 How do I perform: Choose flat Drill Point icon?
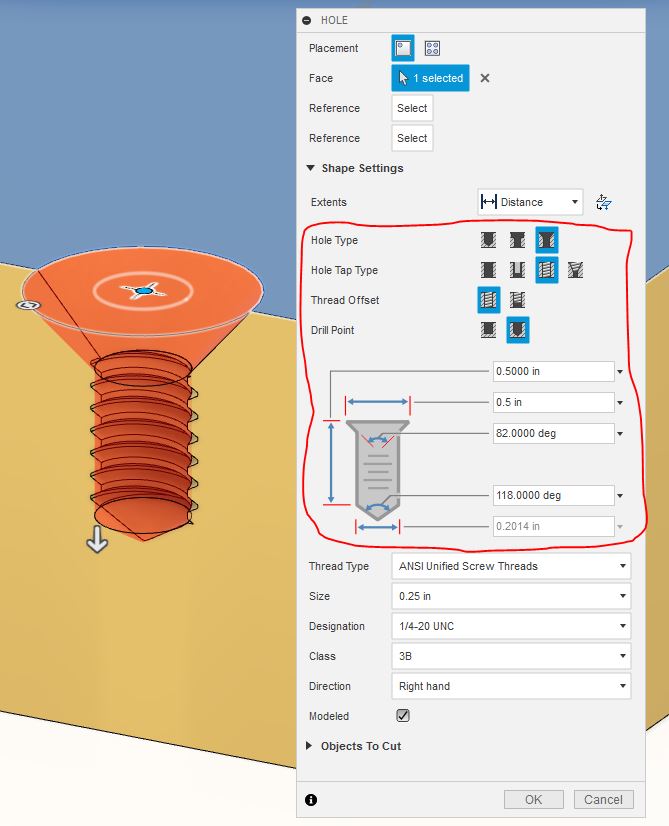[488, 330]
